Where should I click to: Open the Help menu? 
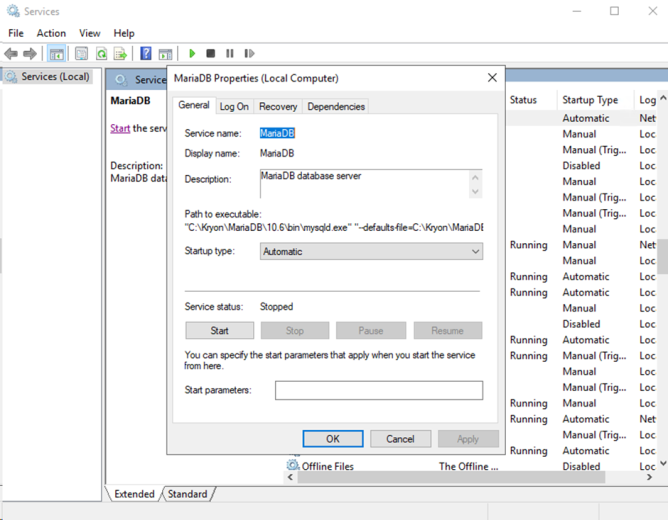124,33
